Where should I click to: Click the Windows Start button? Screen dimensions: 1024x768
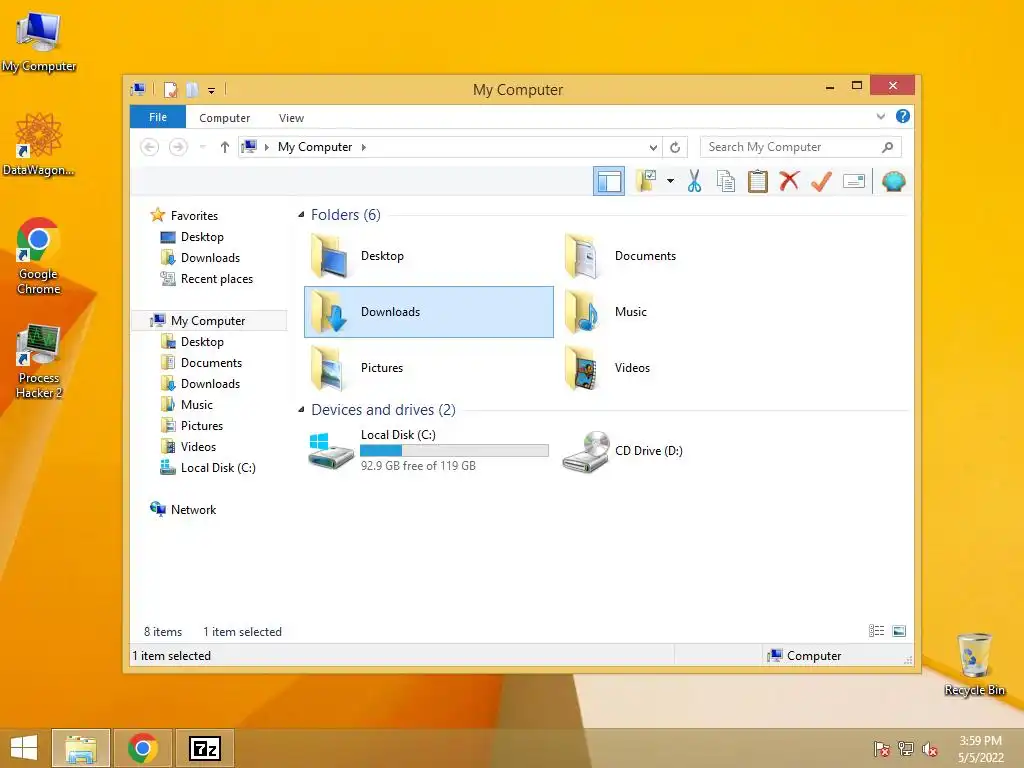click(x=24, y=748)
